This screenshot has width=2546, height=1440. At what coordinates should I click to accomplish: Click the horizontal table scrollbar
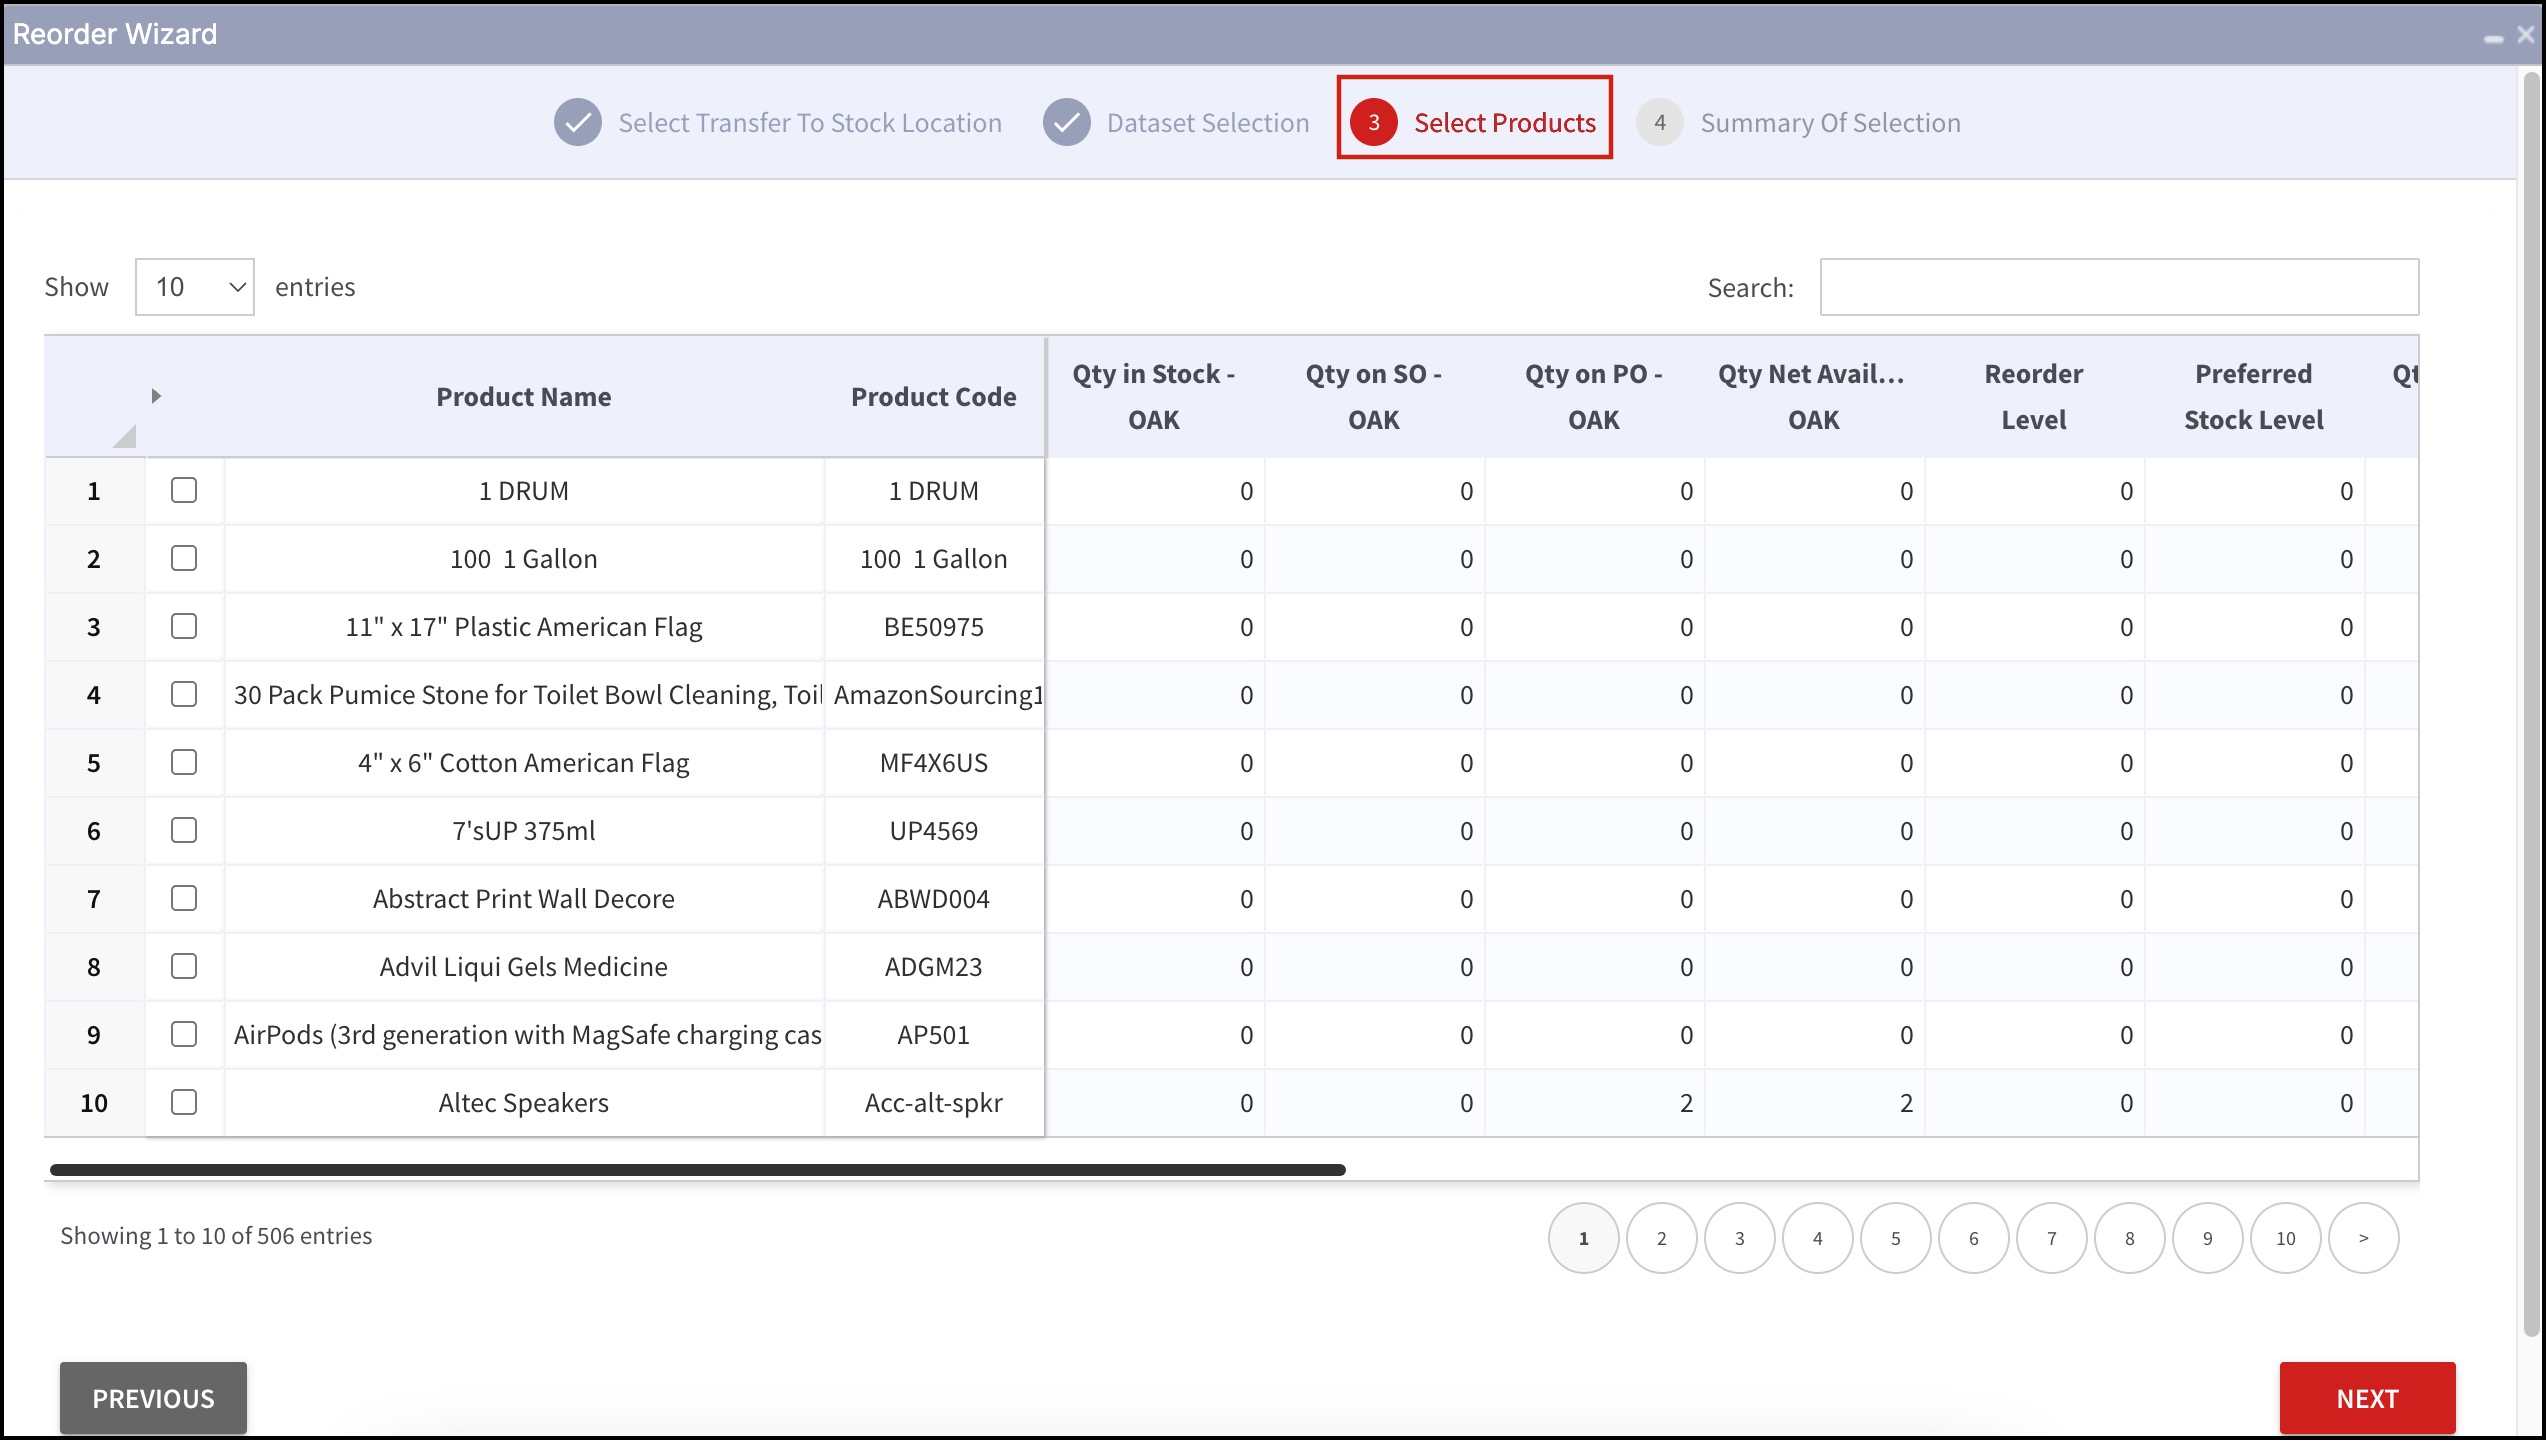point(697,1170)
